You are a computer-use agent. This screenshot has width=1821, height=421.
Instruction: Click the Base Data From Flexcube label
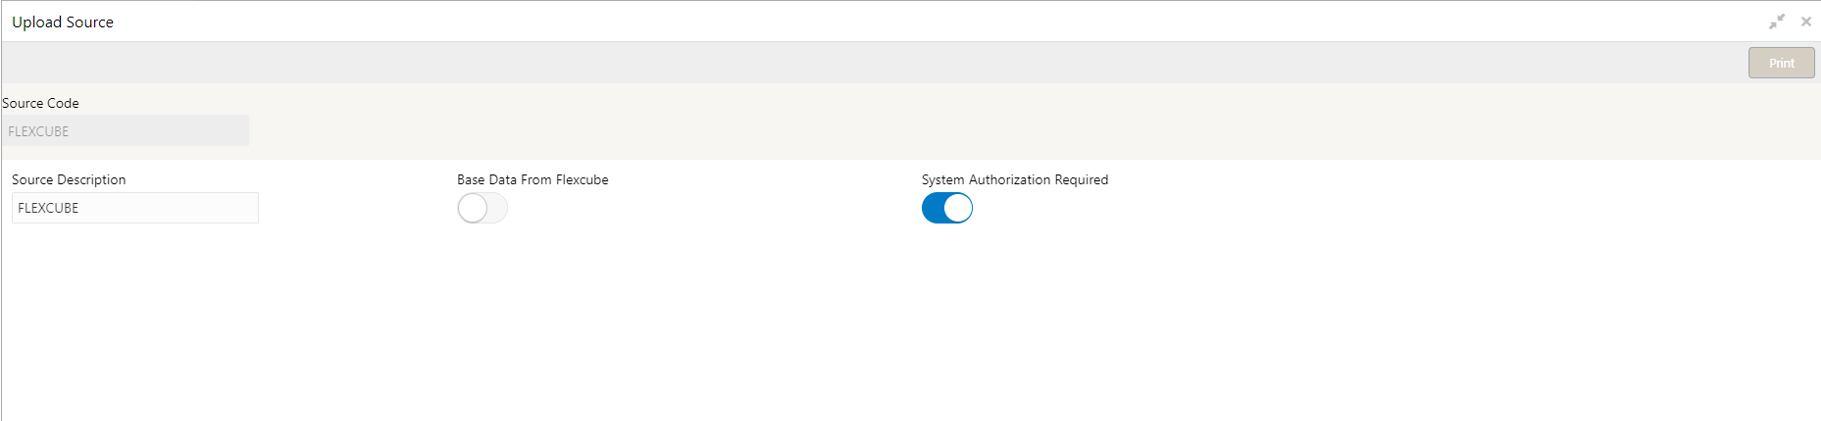(x=532, y=180)
